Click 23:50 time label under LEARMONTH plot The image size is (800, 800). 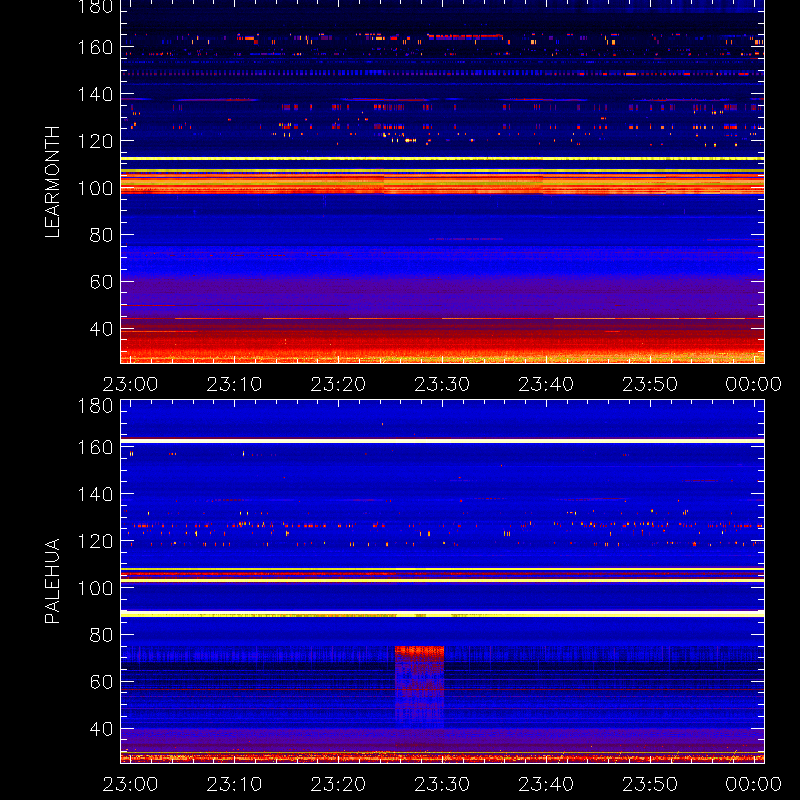tap(650, 384)
